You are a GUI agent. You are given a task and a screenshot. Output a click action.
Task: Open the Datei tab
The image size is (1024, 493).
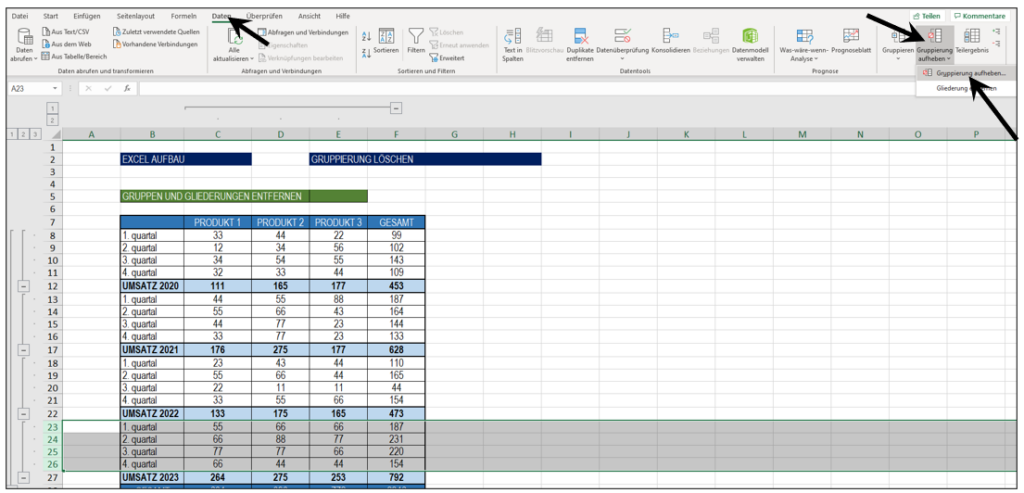pos(20,16)
